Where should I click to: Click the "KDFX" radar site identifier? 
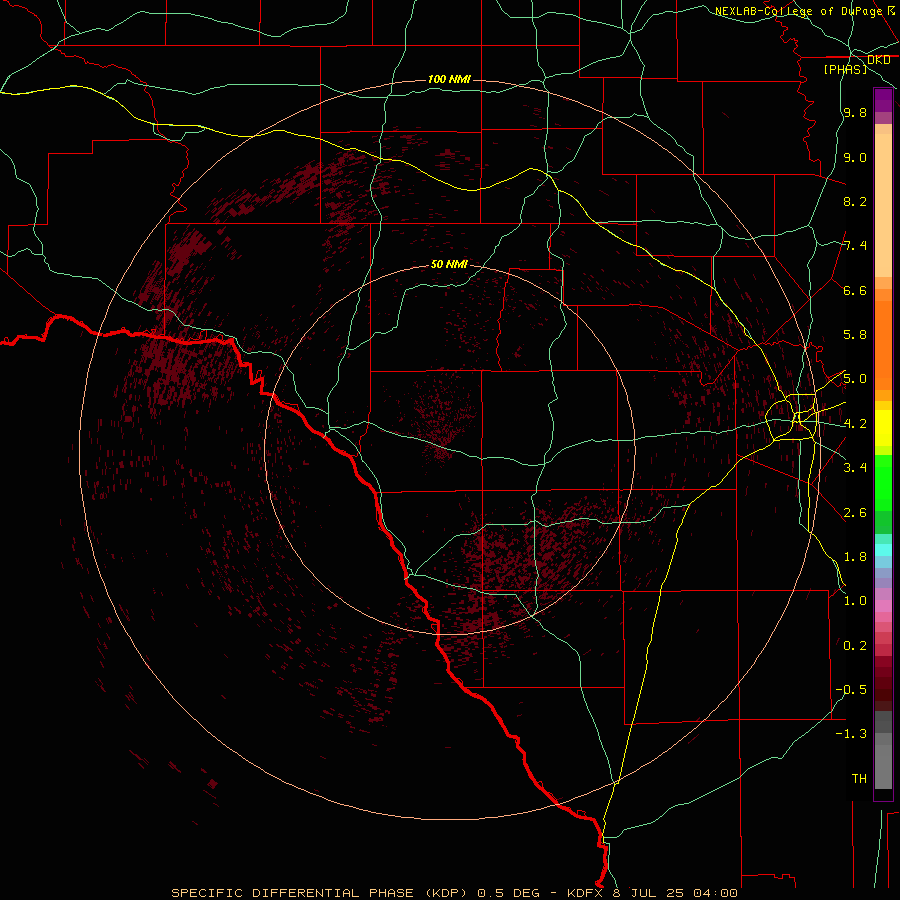pyautogui.click(x=585, y=893)
